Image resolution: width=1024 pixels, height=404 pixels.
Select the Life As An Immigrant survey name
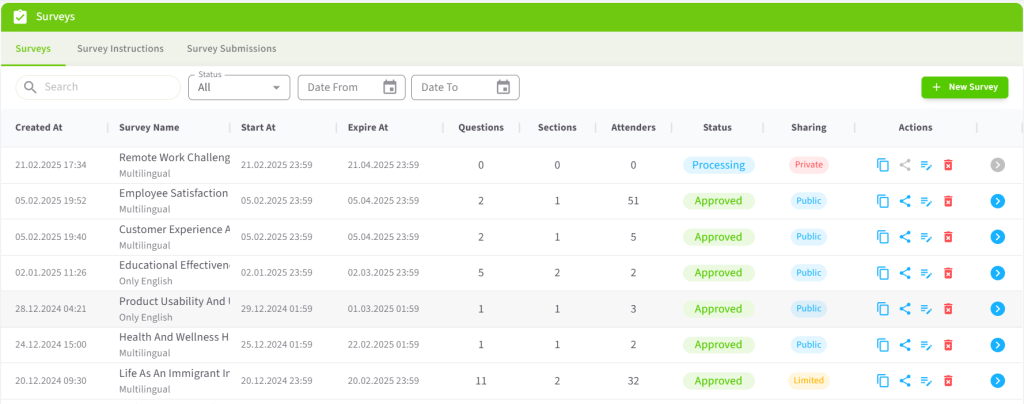click(x=174, y=373)
